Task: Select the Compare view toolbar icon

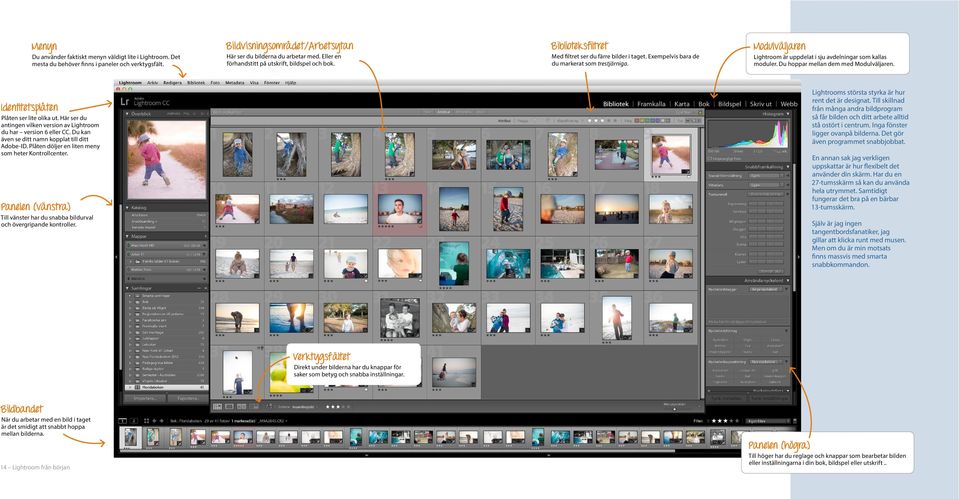Action: point(242,406)
